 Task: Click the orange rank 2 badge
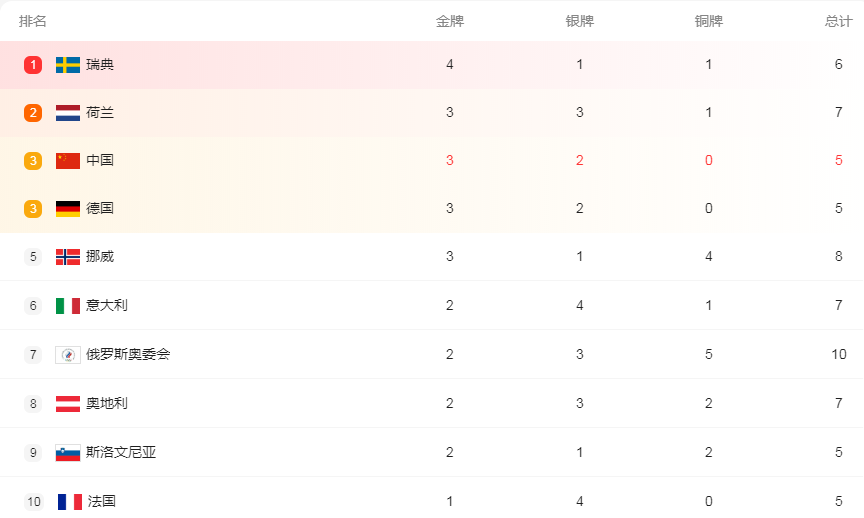tap(33, 112)
